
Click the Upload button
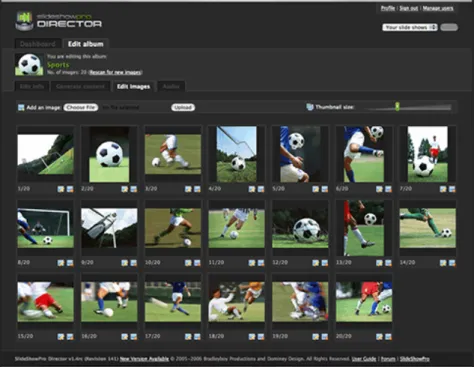pos(183,107)
